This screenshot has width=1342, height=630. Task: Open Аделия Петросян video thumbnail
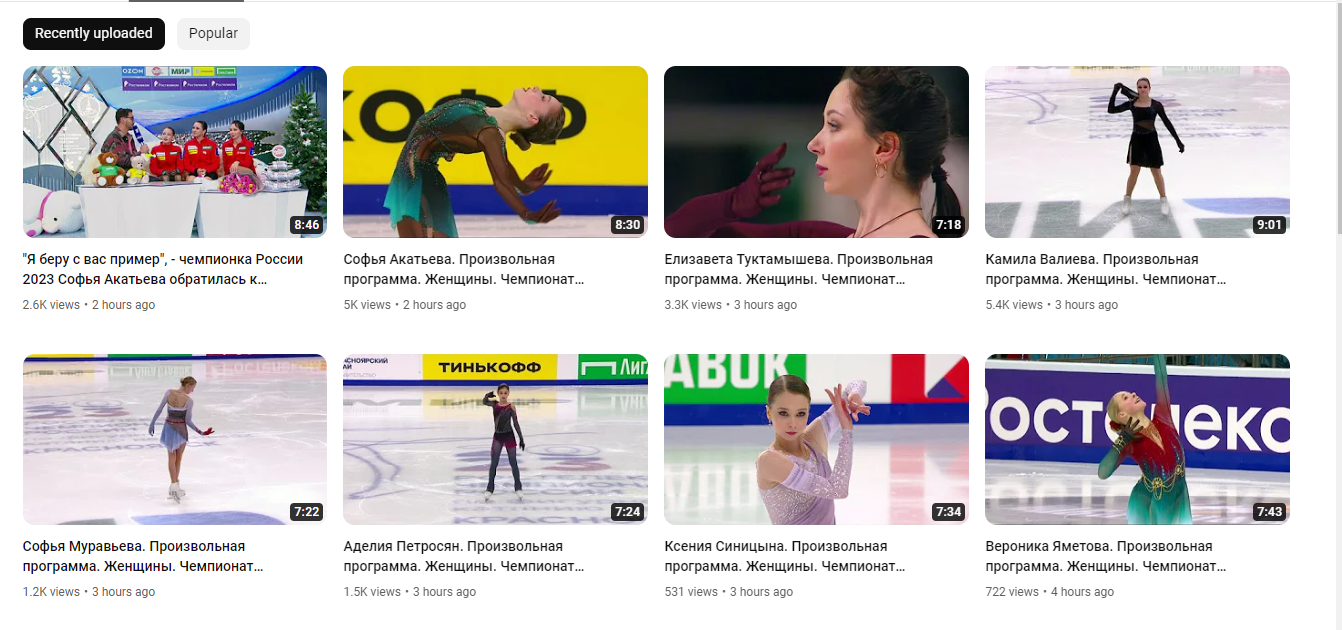pos(495,439)
